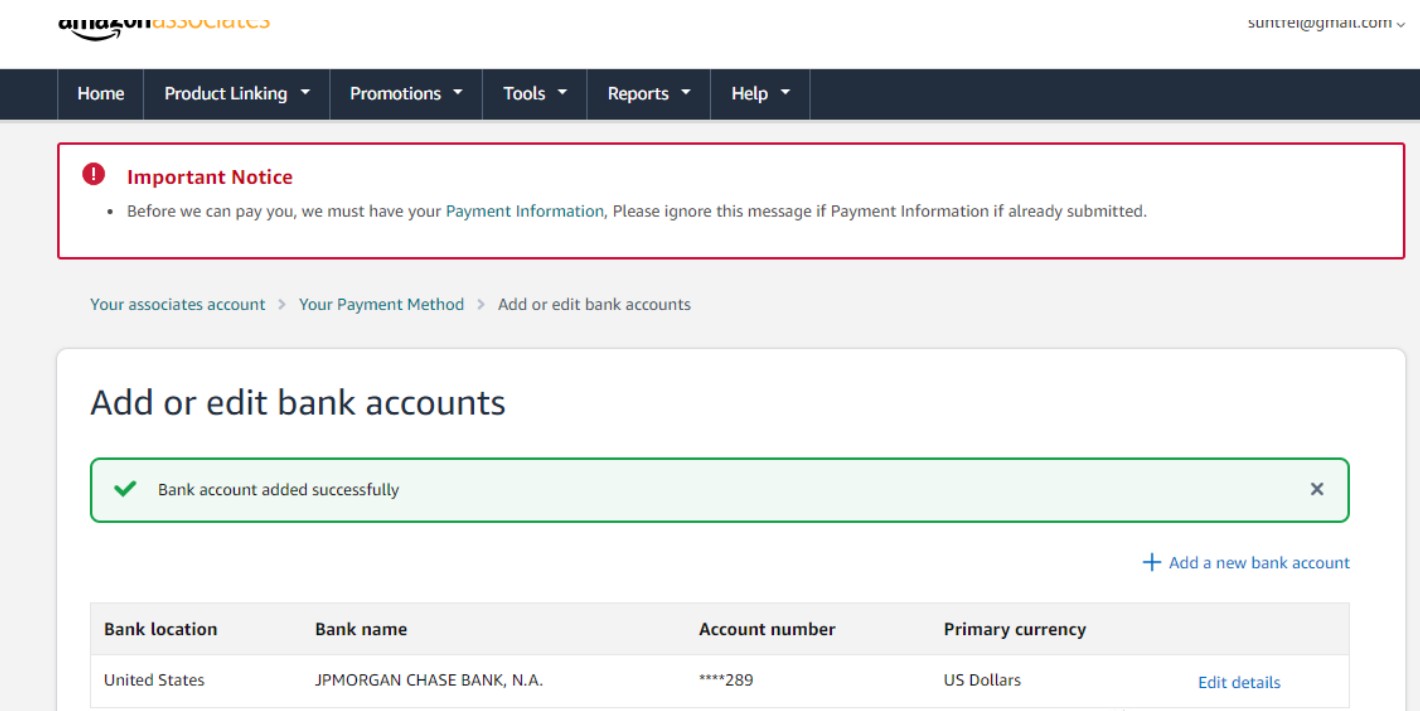Open the Reports menu
This screenshot has height=711, width=1420.
[649, 93]
